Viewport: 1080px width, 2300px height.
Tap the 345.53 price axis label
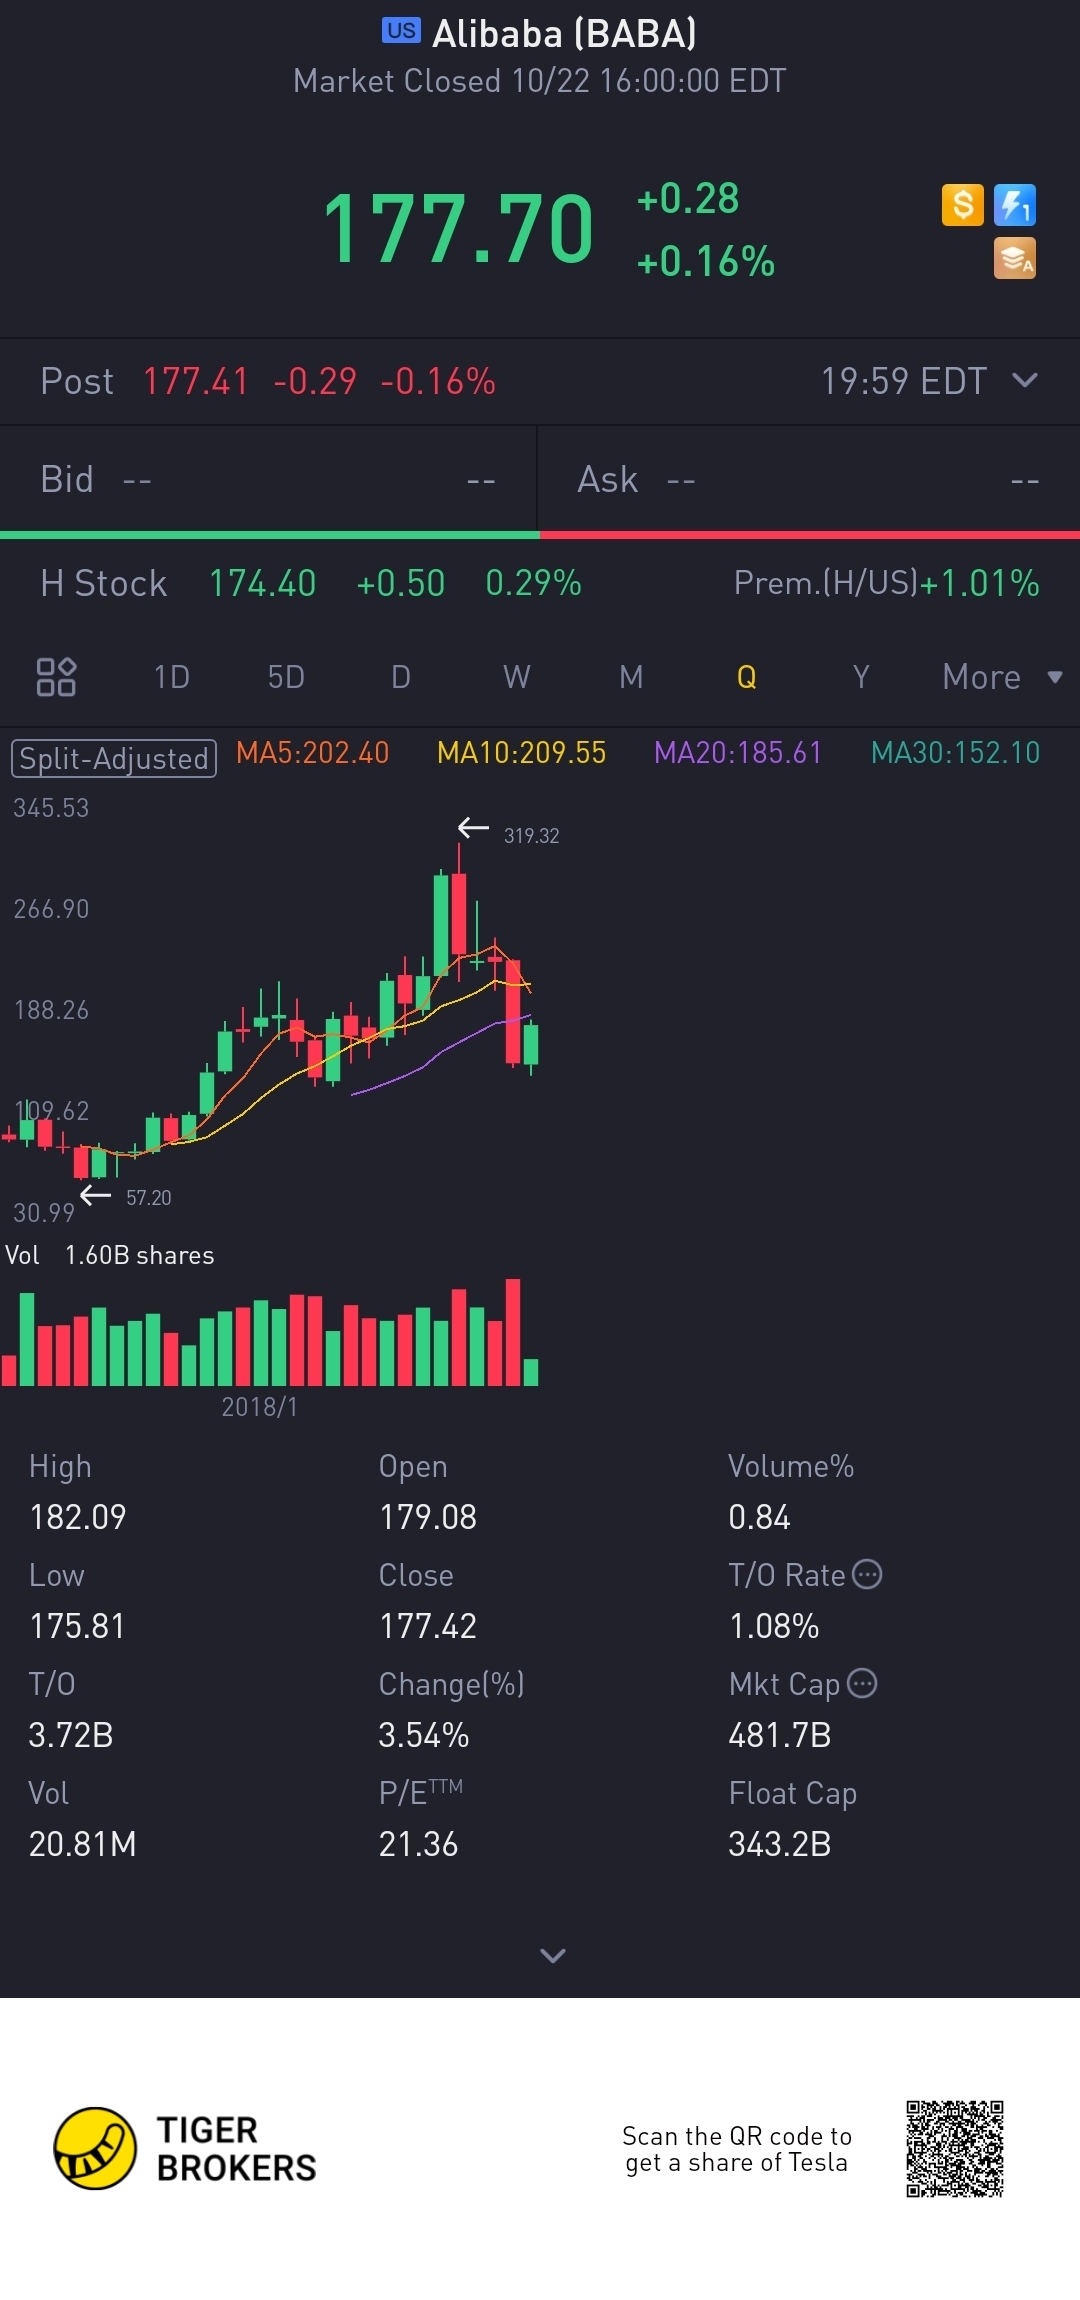[51, 808]
